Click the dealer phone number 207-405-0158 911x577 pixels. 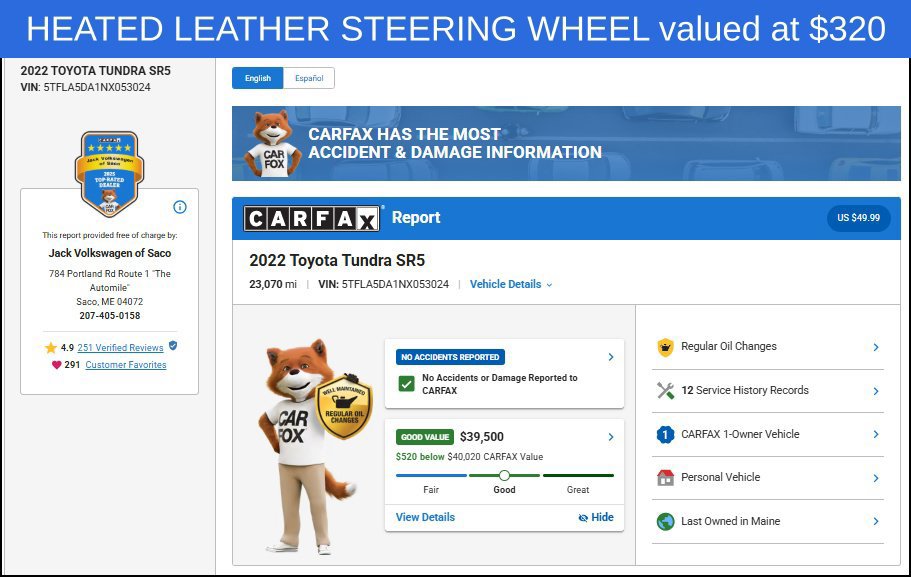click(x=110, y=316)
